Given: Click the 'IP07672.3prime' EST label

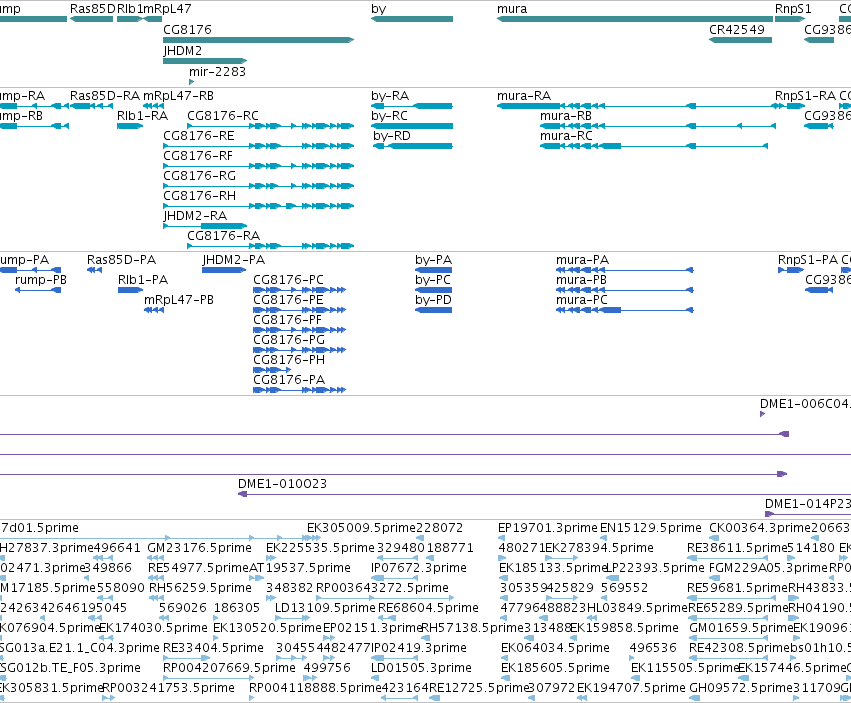Looking at the screenshot, I should [419, 568].
